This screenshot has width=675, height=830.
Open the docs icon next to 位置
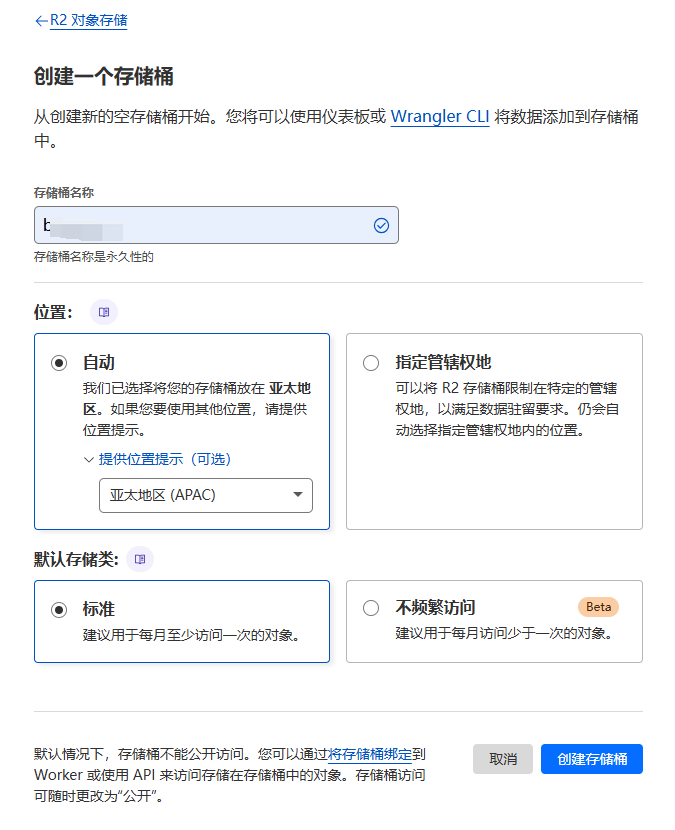coord(103,312)
